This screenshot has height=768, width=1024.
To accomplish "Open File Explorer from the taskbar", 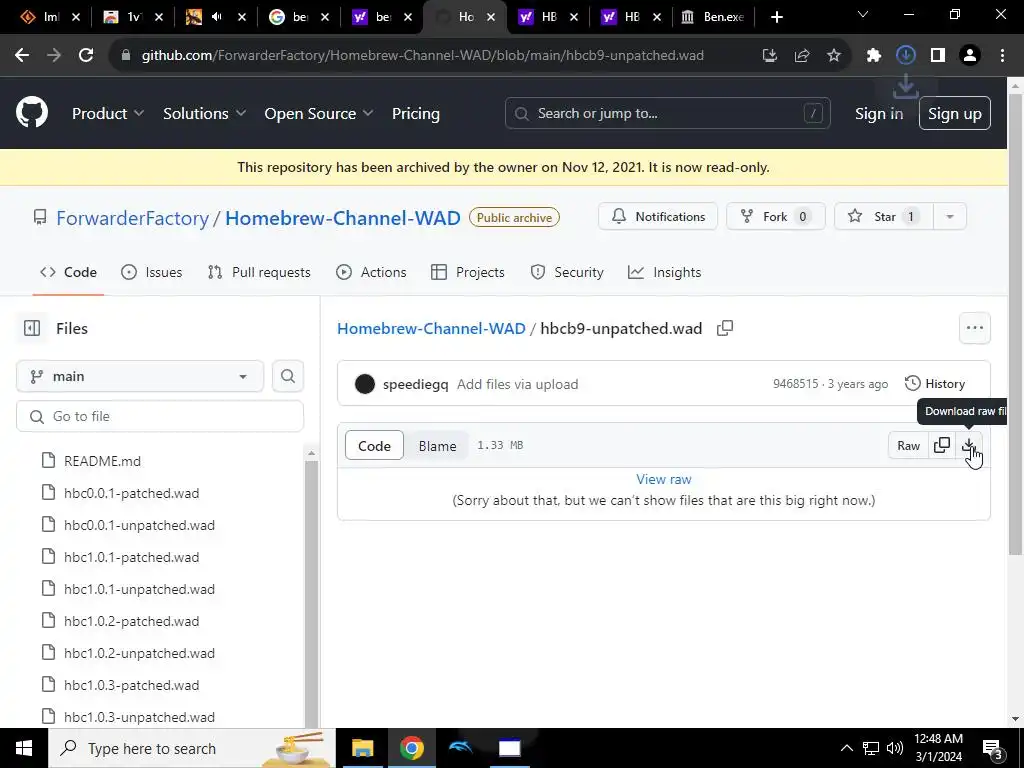I will (x=362, y=748).
